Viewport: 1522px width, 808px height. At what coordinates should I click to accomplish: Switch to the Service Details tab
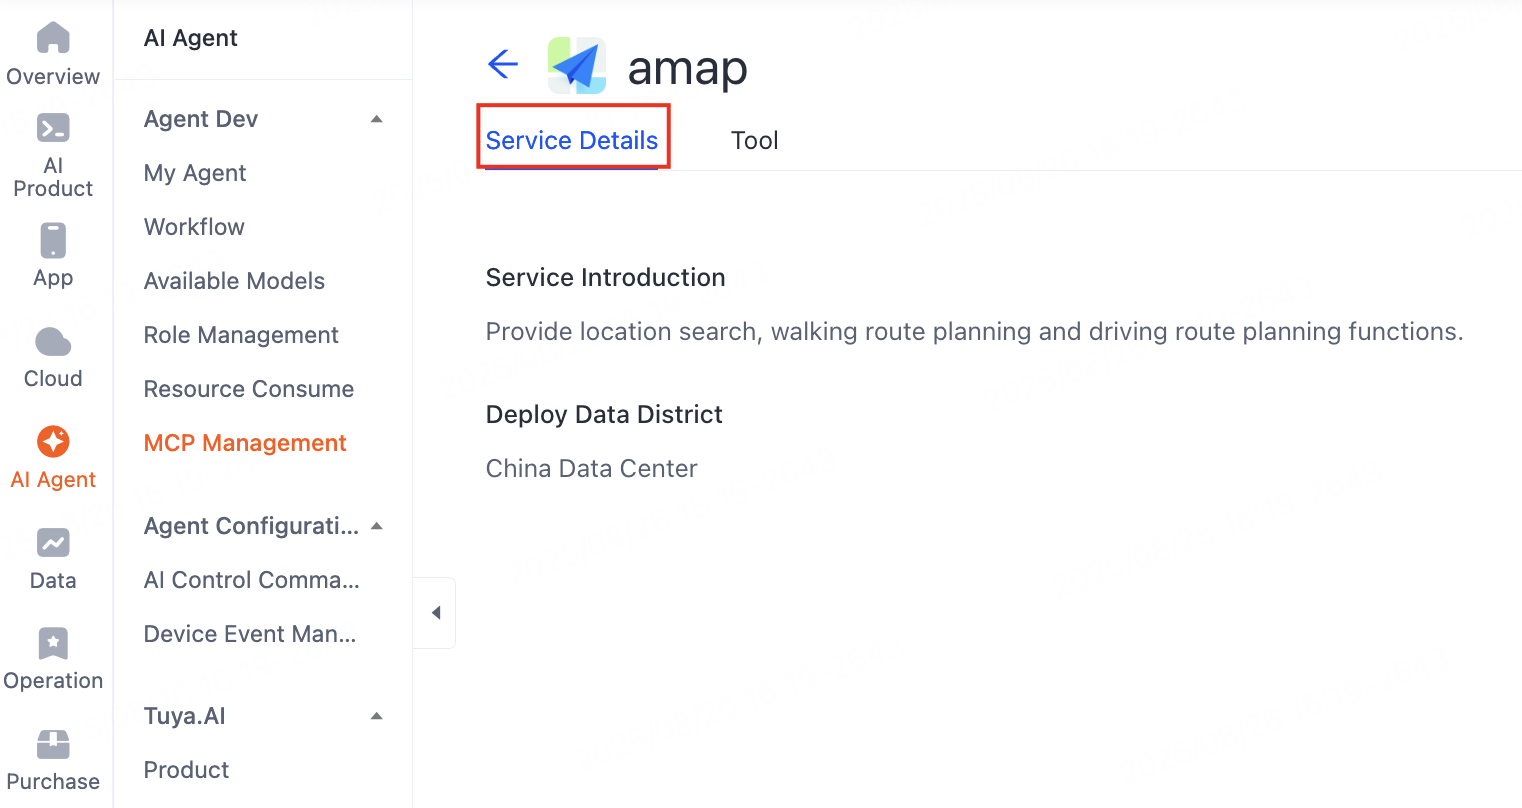point(572,140)
